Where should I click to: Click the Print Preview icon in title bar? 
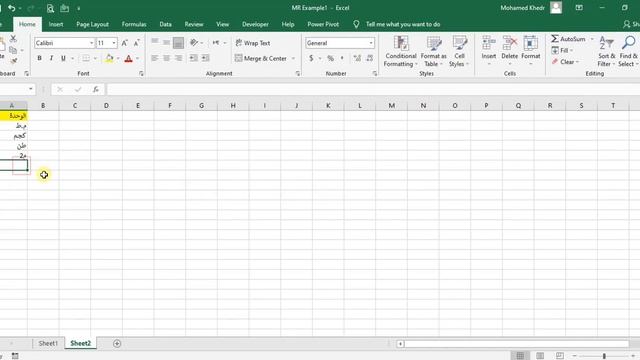pyautogui.click(x=50, y=8)
